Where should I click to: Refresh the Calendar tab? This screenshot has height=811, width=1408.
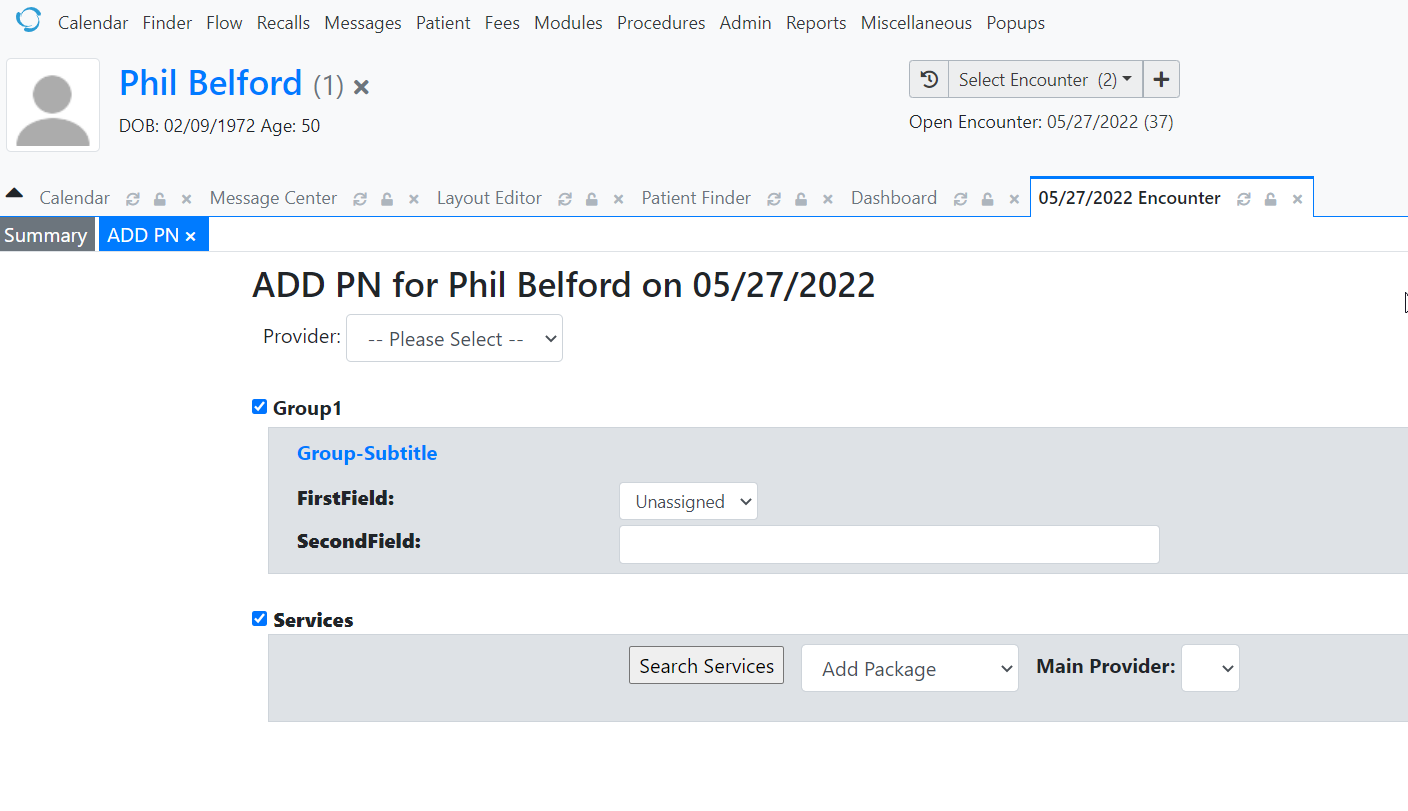tap(133, 198)
